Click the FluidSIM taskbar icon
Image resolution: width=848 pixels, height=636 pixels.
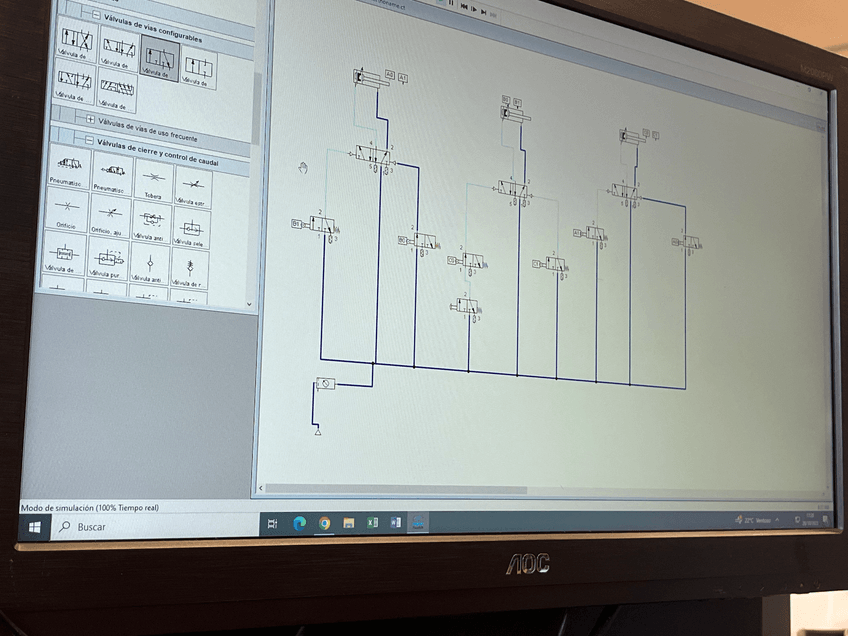tap(418, 522)
